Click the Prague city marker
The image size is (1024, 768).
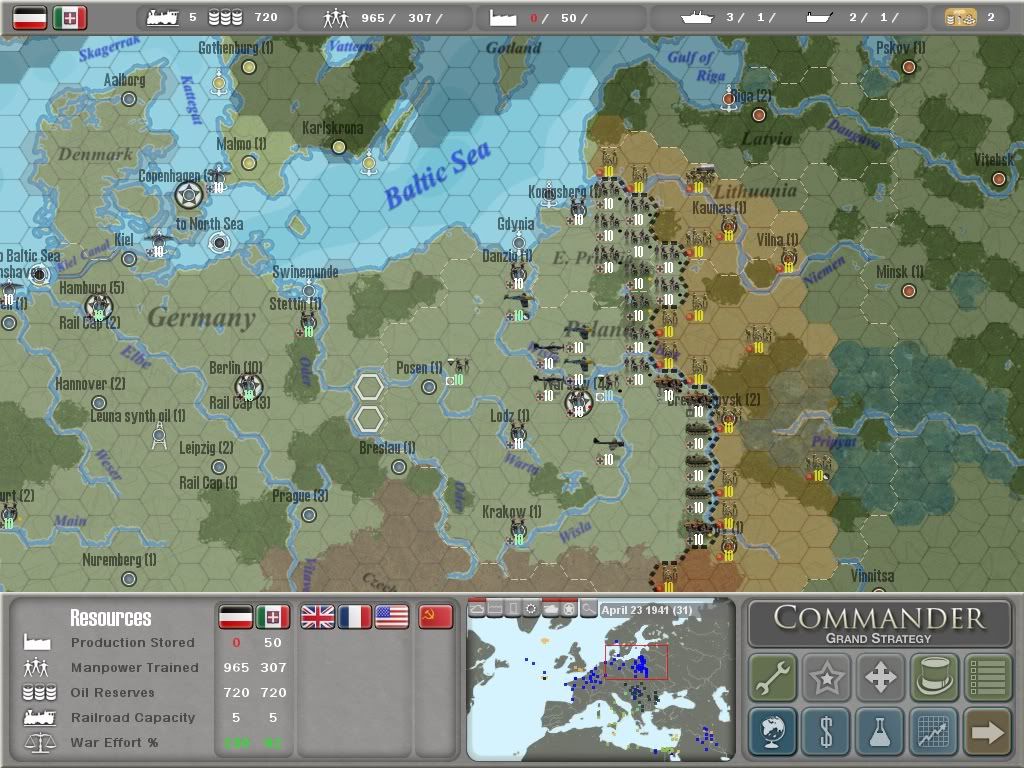[x=309, y=515]
